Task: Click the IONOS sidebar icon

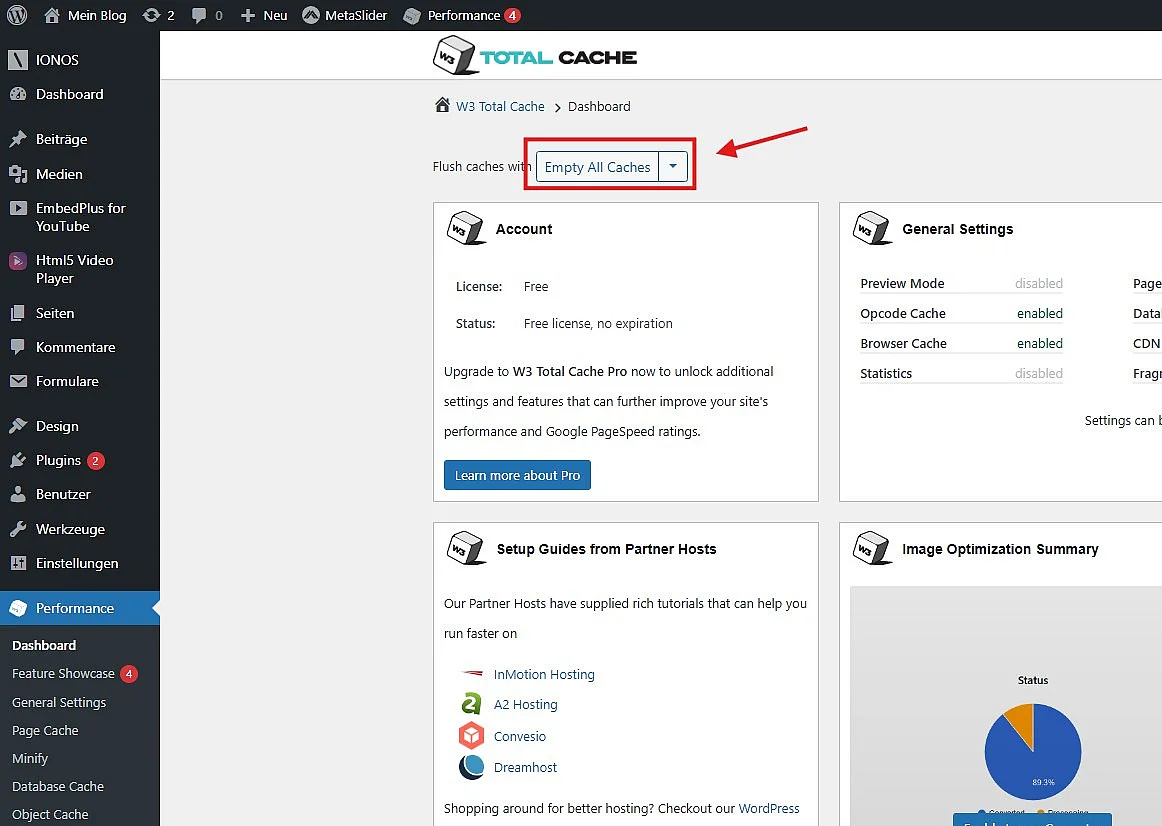Action: (18, 60)
